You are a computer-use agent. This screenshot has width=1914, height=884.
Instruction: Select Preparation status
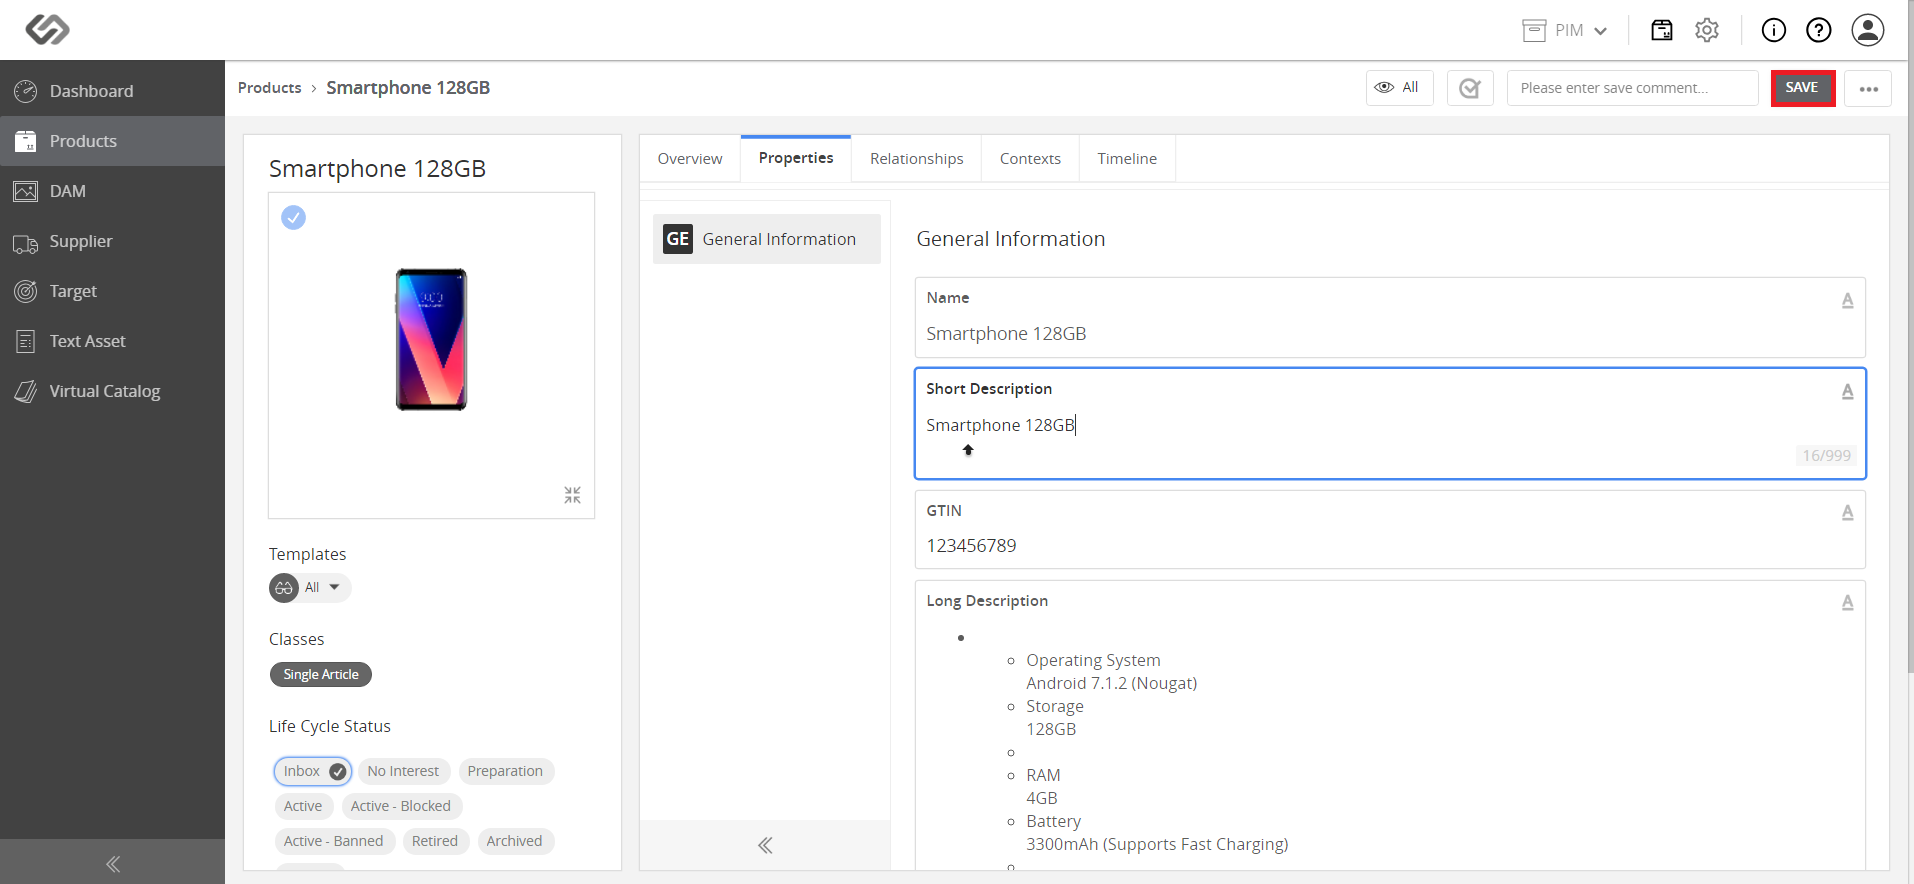(505, 771)
